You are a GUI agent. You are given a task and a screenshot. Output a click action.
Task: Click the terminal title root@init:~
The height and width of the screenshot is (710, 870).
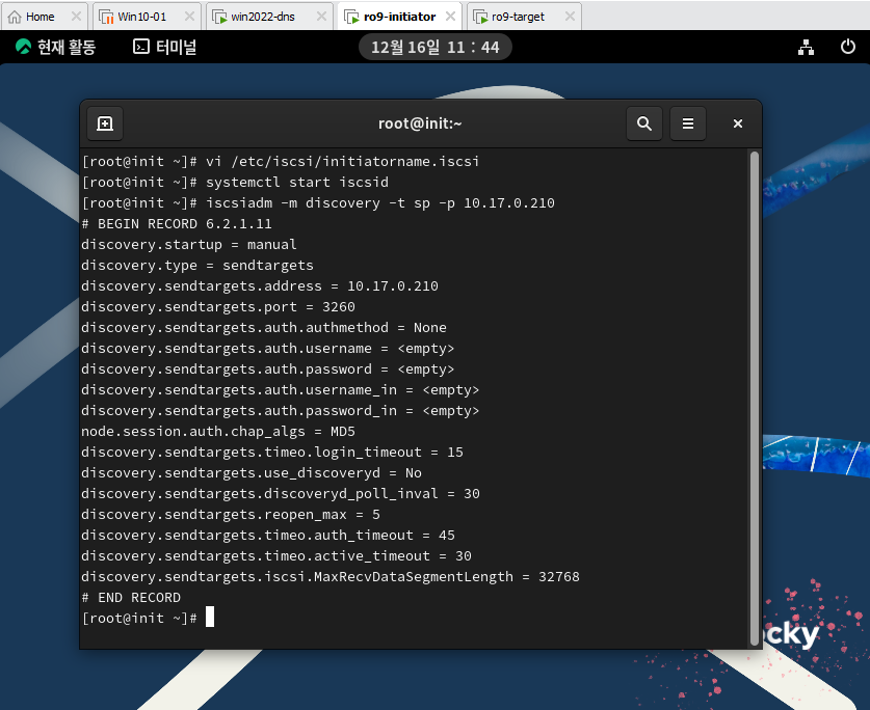[x=420, y=124]
